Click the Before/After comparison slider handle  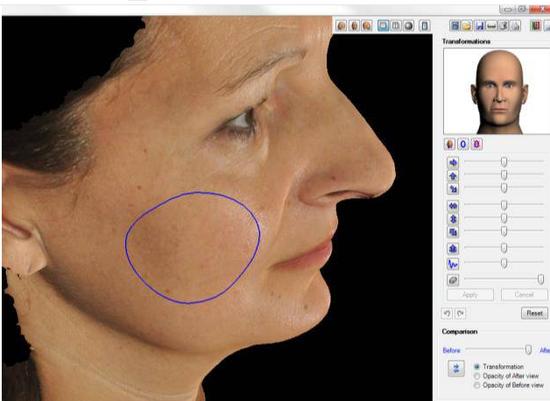coord(528,350)
